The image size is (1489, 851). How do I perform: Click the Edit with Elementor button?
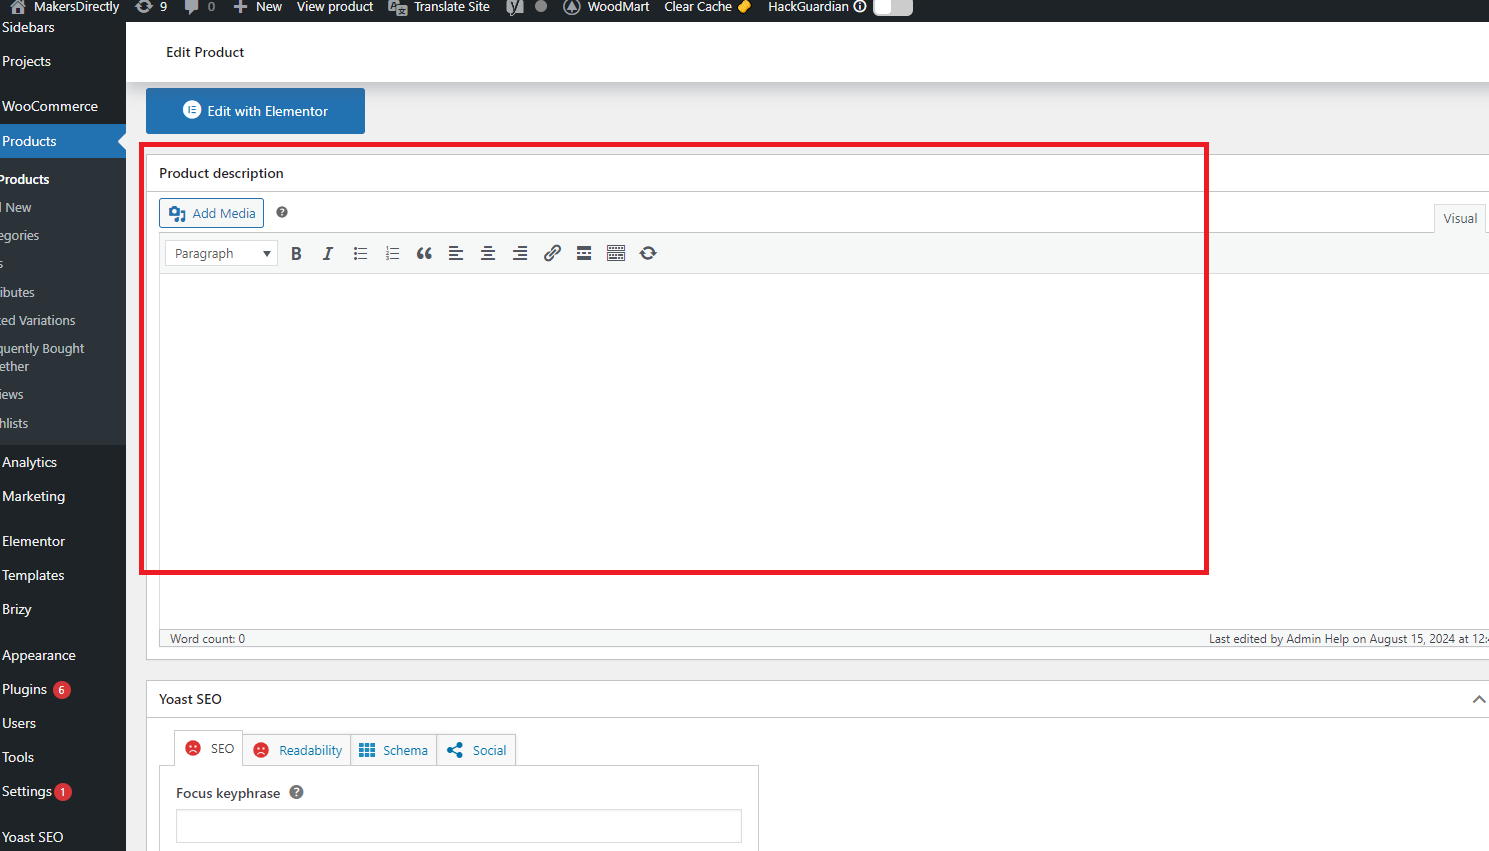point(255,111)
